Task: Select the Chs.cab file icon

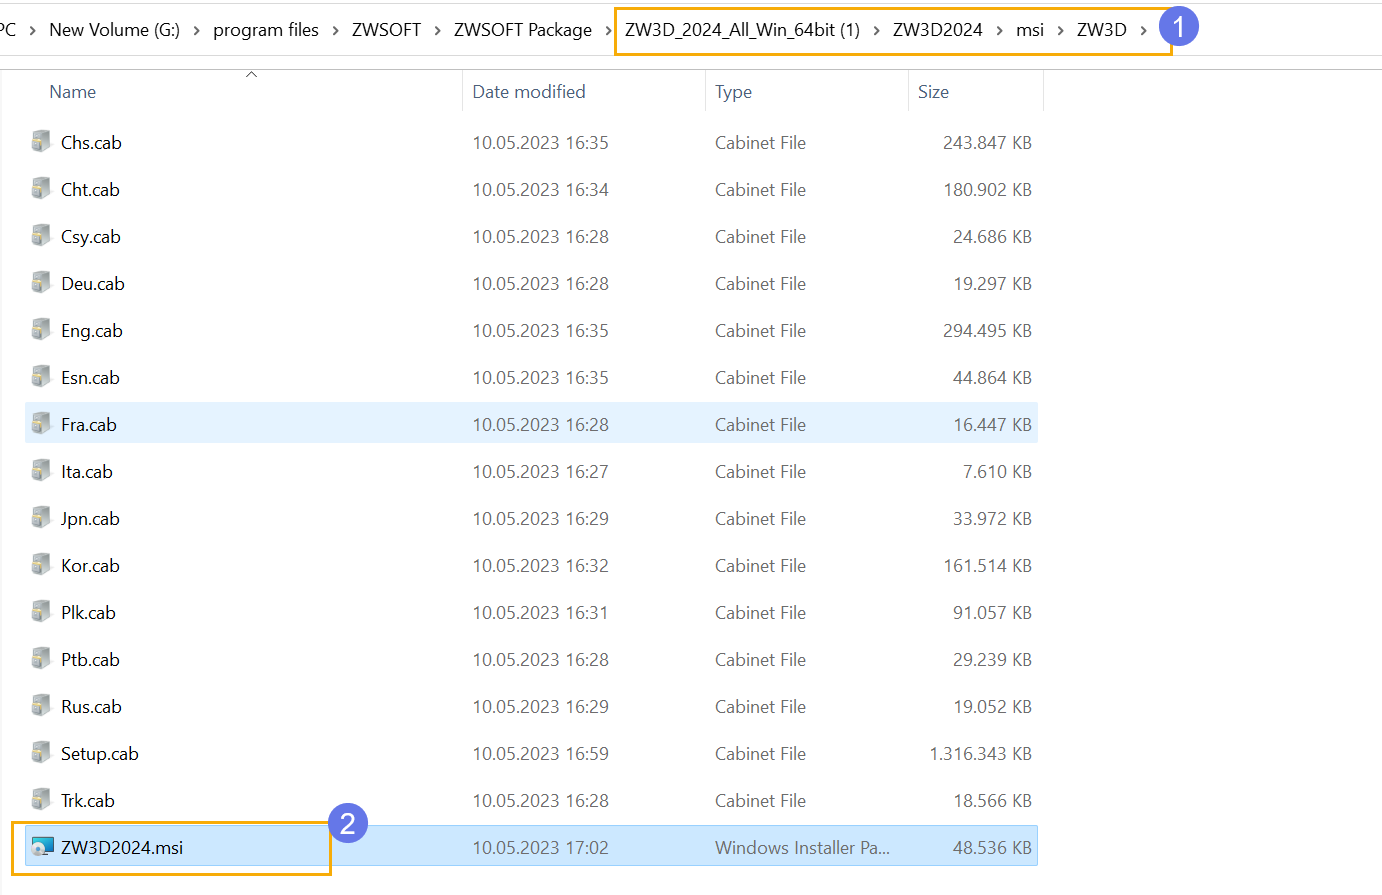Action: pos(41,142)
